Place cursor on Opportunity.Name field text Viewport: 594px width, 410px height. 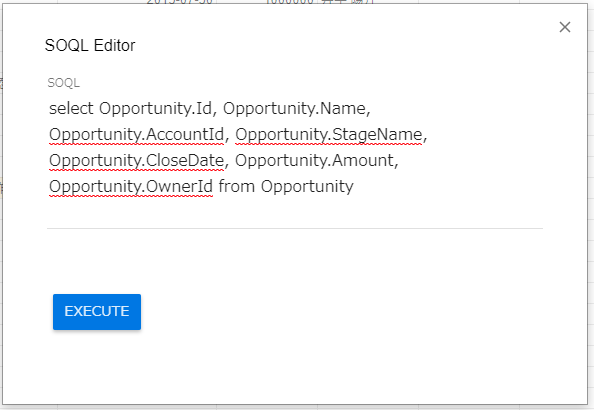296,109
